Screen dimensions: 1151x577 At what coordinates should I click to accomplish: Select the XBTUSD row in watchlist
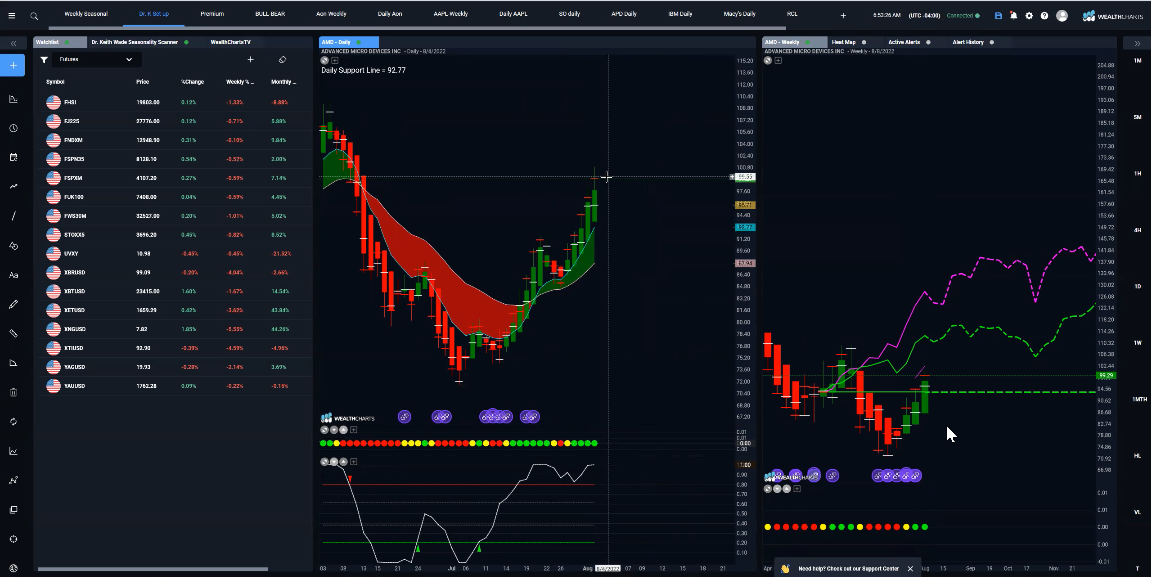pos(176,291)
